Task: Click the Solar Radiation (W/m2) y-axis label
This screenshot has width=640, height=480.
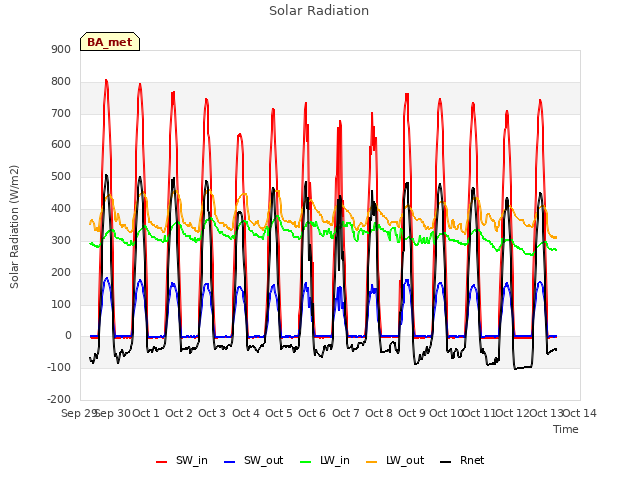Action: [14, 227]
